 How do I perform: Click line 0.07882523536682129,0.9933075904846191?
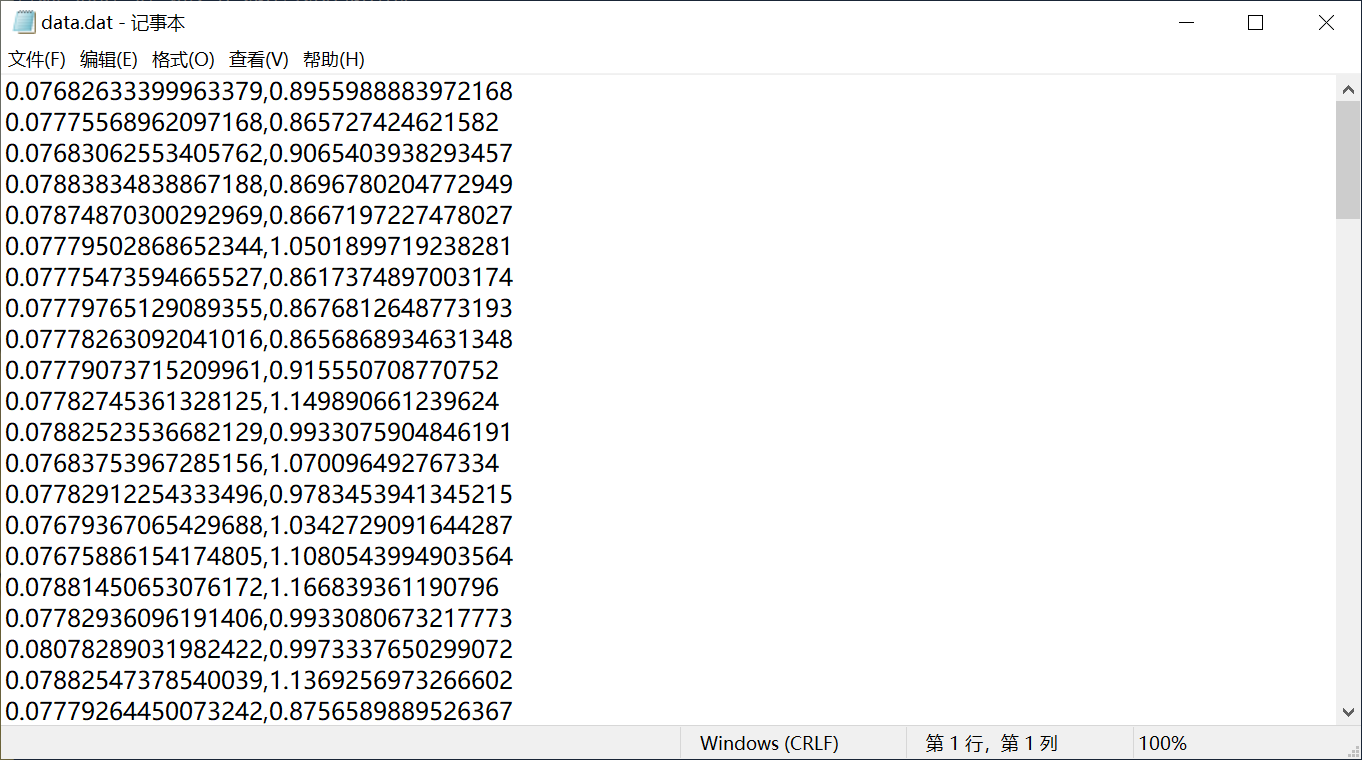[x=259, y=433]
